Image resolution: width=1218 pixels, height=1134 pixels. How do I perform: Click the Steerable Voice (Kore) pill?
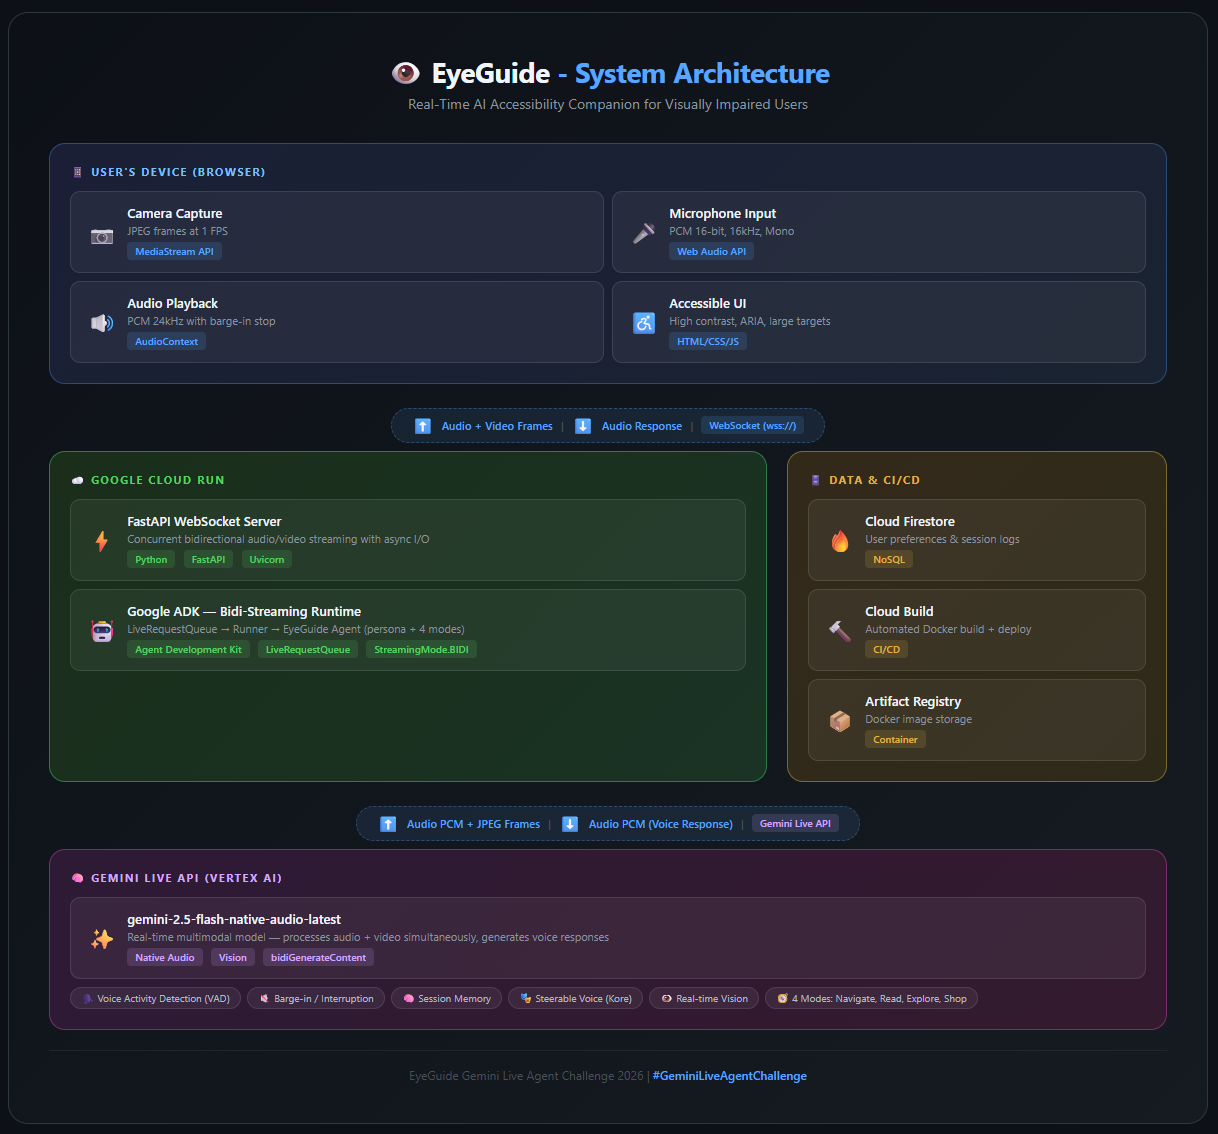coord(576,999)
